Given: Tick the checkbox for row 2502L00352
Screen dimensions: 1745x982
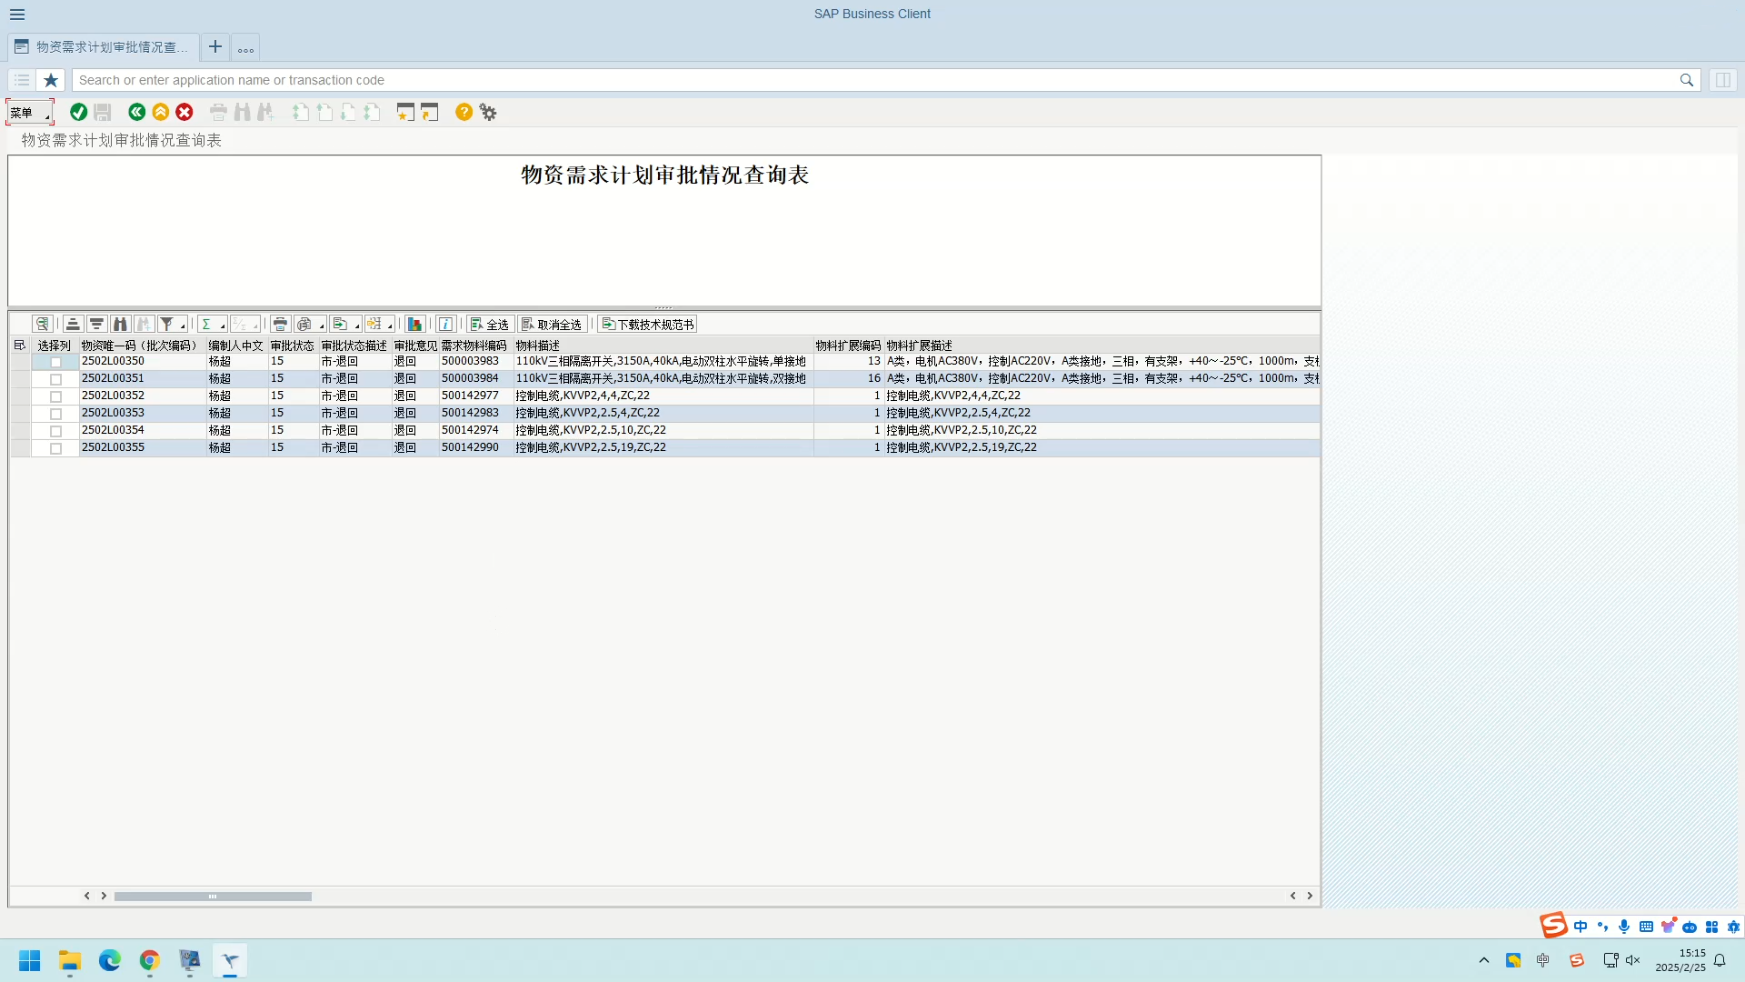Looking at the screenshot, I should coord(56,397).
